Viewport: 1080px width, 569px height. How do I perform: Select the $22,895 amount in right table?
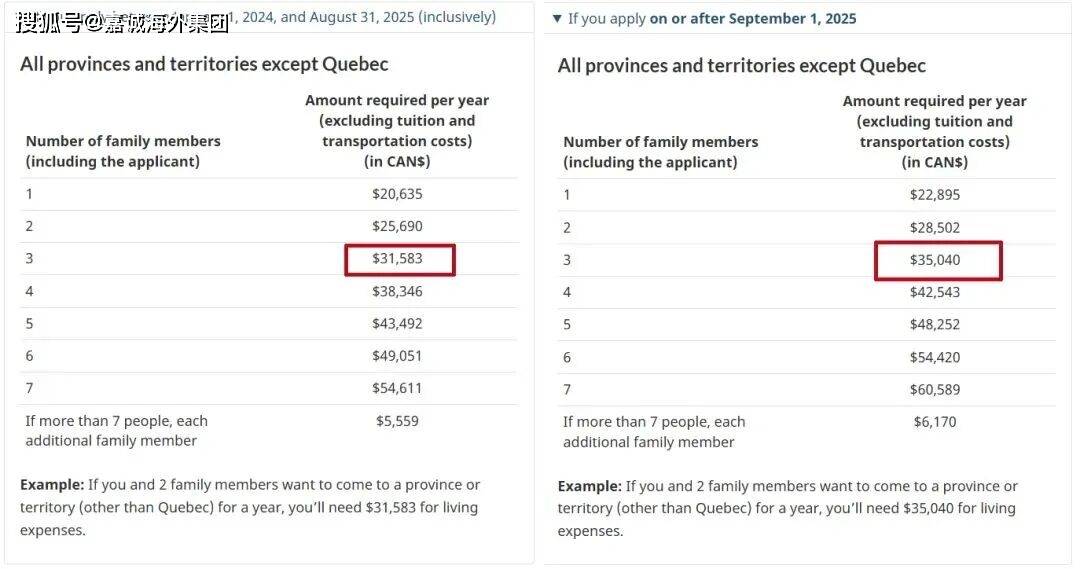pos(935,195)
